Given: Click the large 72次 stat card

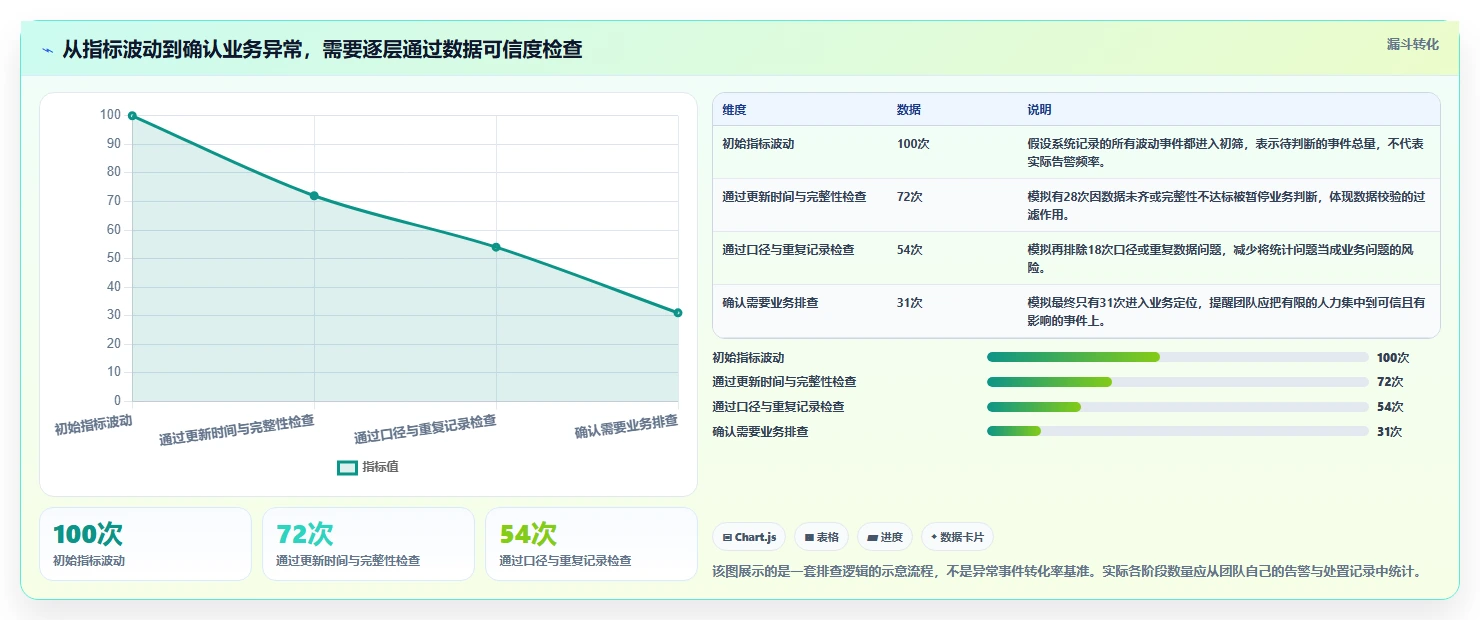Looking at the screenshot, I should pyautogui.click(x=368, y=544).
